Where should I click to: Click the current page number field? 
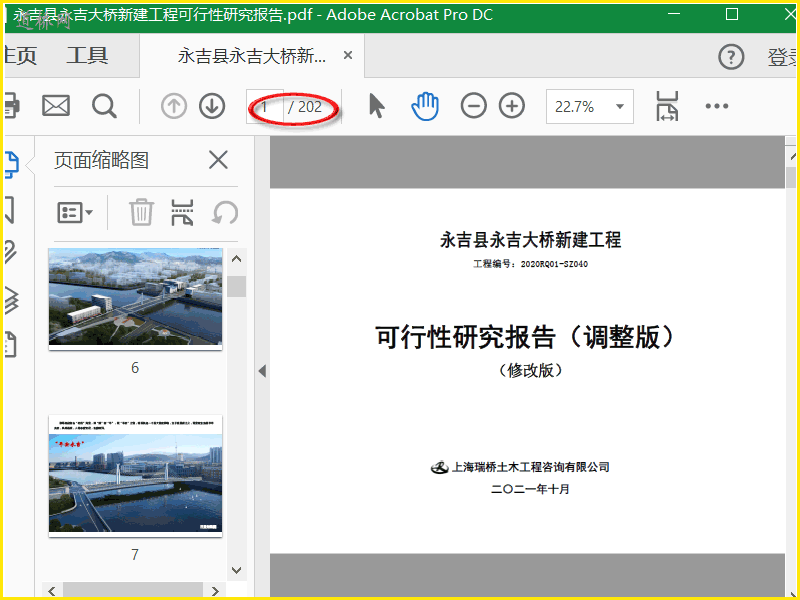tap(264, 107)
